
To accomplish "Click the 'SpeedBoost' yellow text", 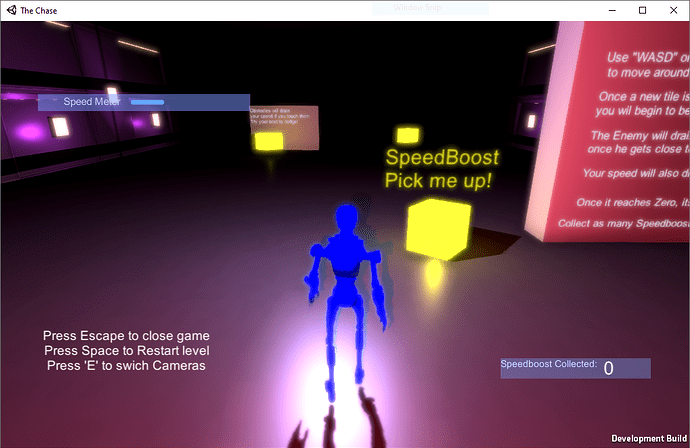I will click(x=442, y=158).
